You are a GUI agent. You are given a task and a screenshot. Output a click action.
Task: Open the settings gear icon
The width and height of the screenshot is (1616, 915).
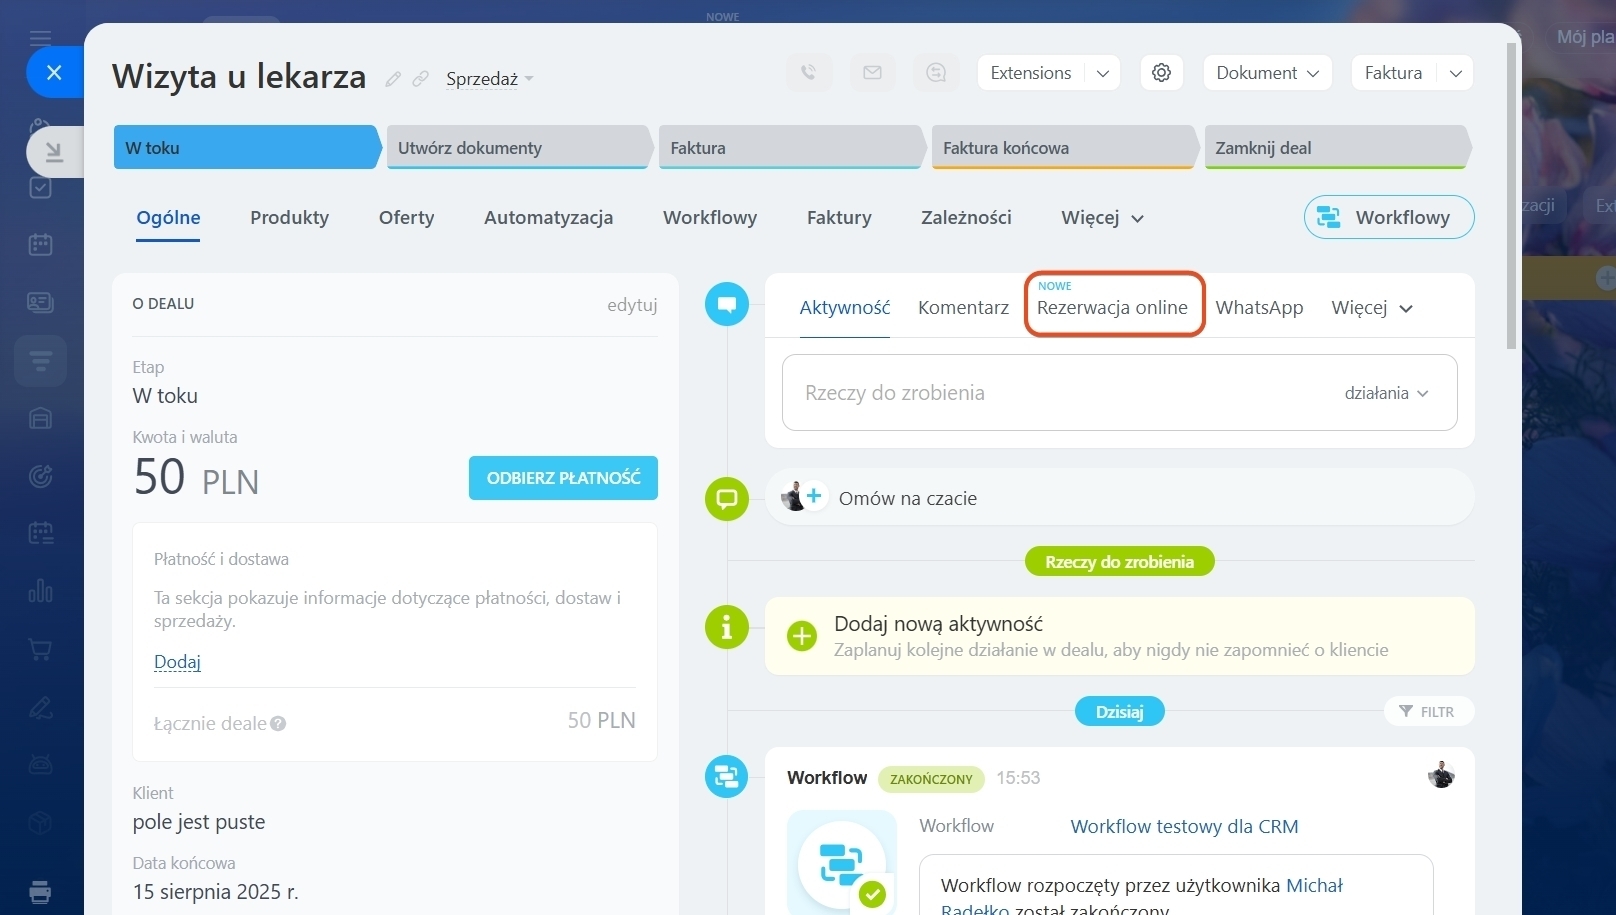coord(1161,73)
